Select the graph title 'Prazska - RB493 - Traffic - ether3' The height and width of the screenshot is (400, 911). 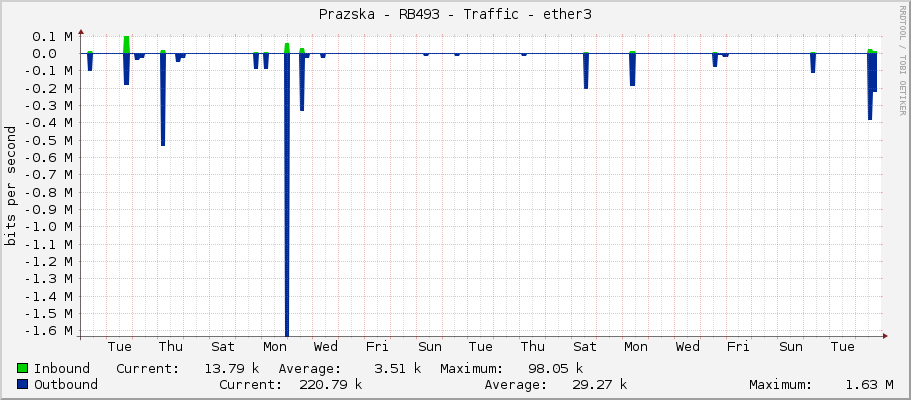(455, 15)
